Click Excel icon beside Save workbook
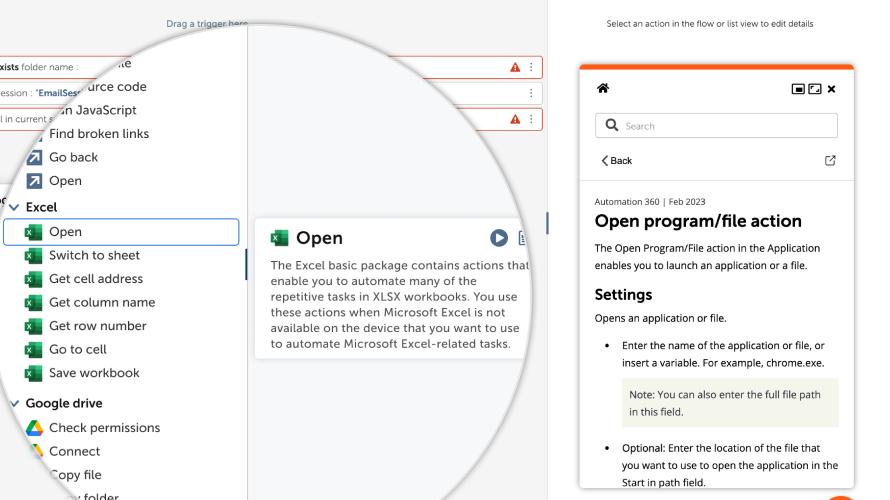Image resolution: width=890 pixels, height=500 pixels. coord(33,373)
